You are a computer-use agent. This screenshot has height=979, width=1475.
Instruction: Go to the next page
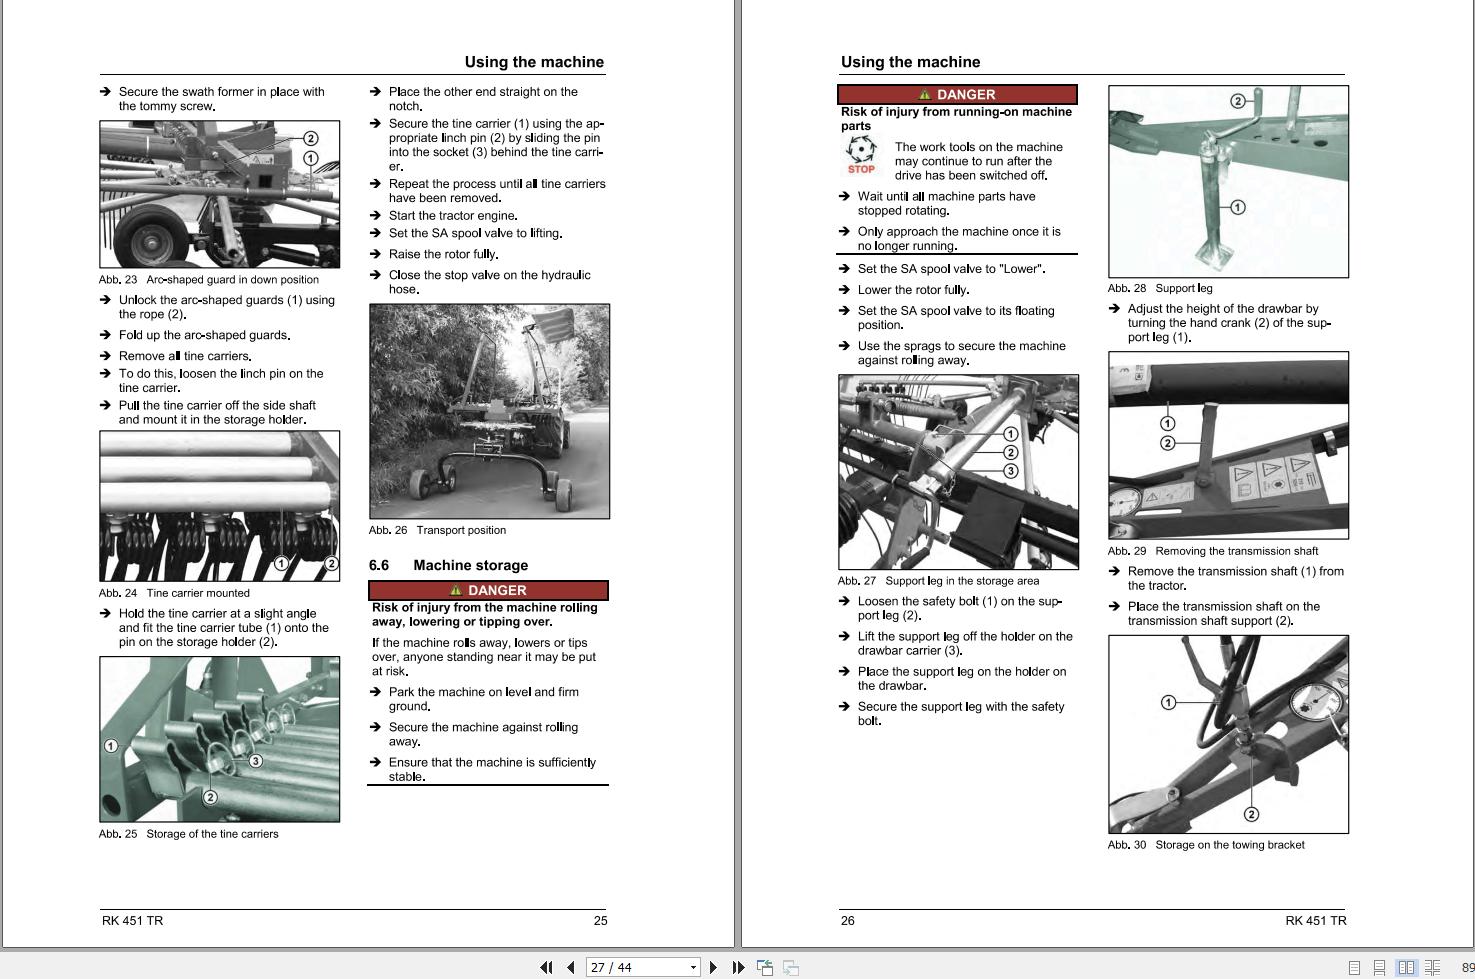[x=713, y=967]
